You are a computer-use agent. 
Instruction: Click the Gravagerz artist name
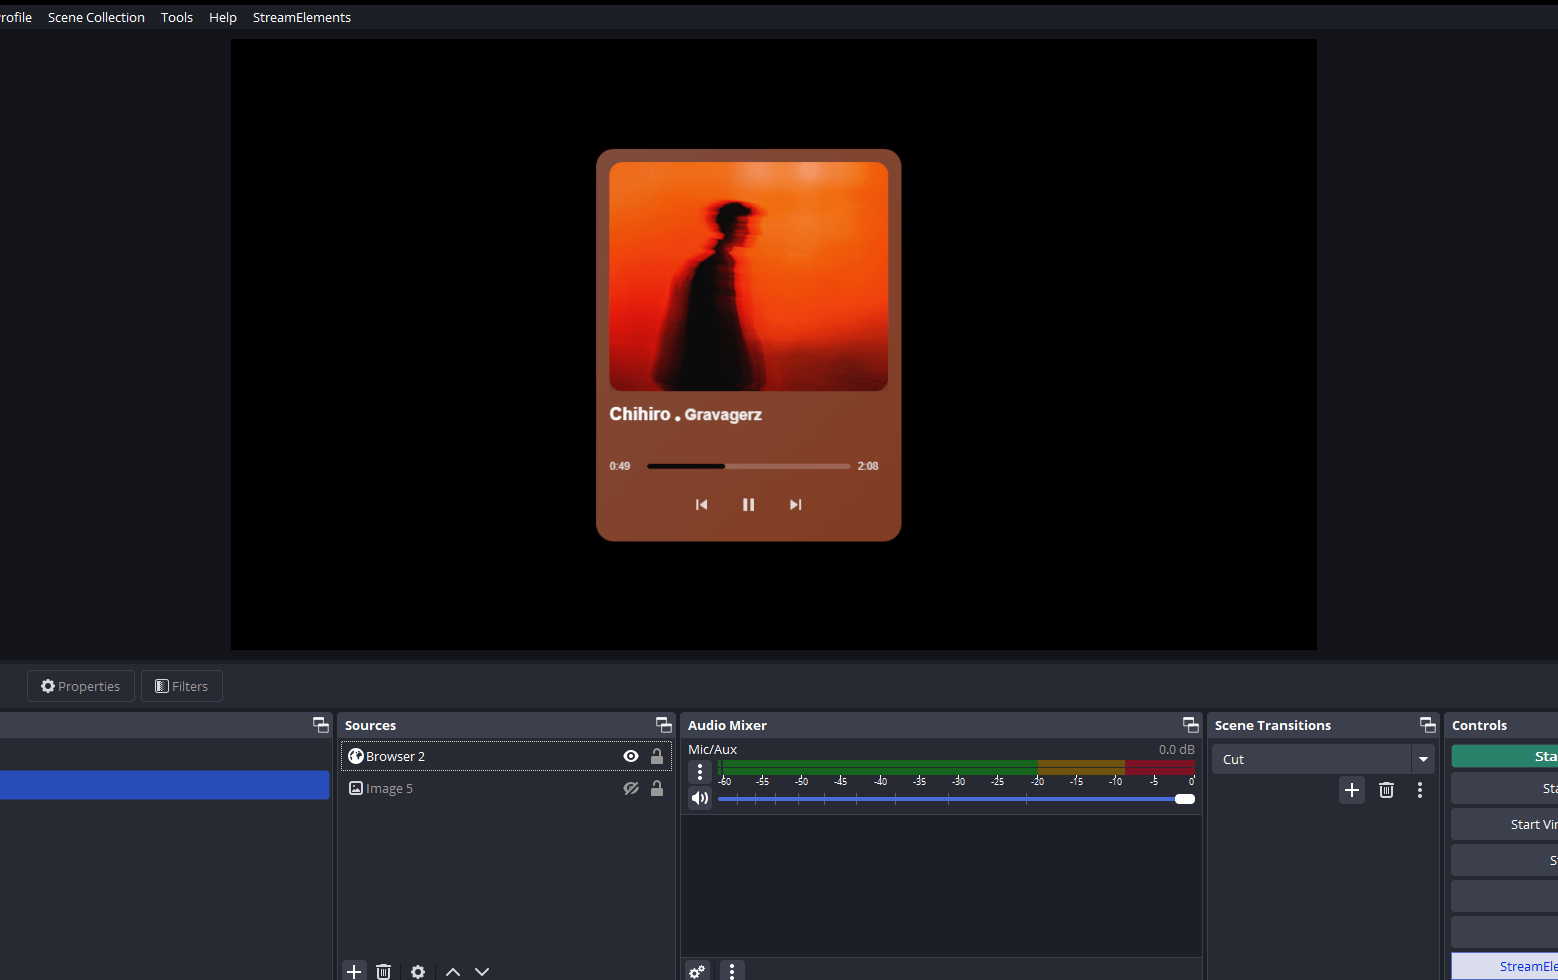pos(723,415)
